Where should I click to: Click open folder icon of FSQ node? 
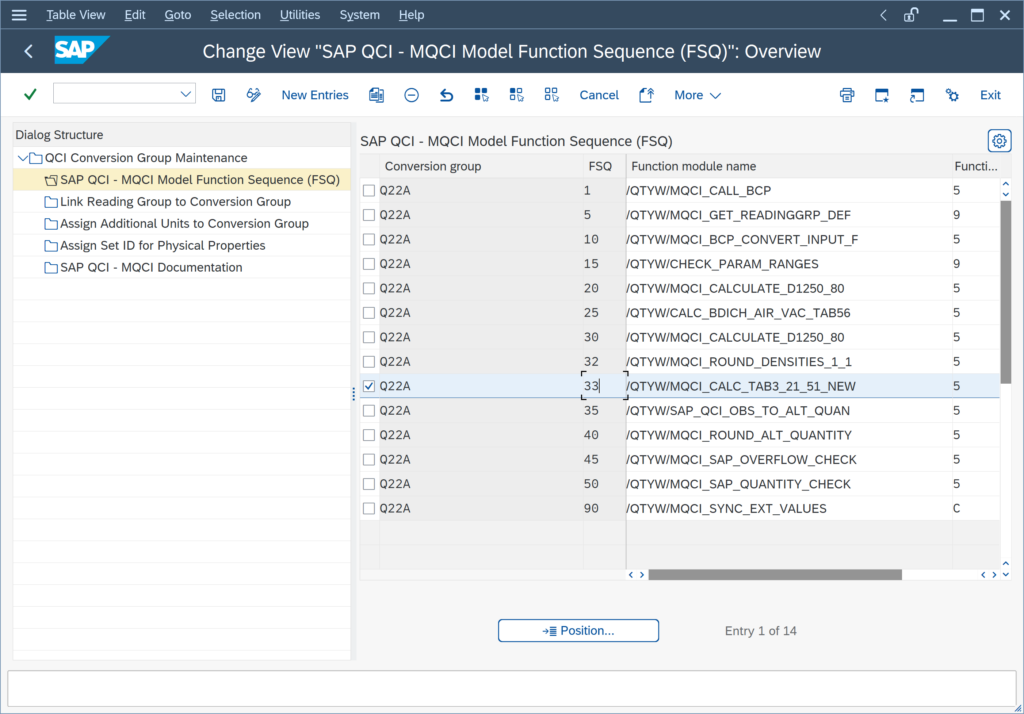point(51,180)
